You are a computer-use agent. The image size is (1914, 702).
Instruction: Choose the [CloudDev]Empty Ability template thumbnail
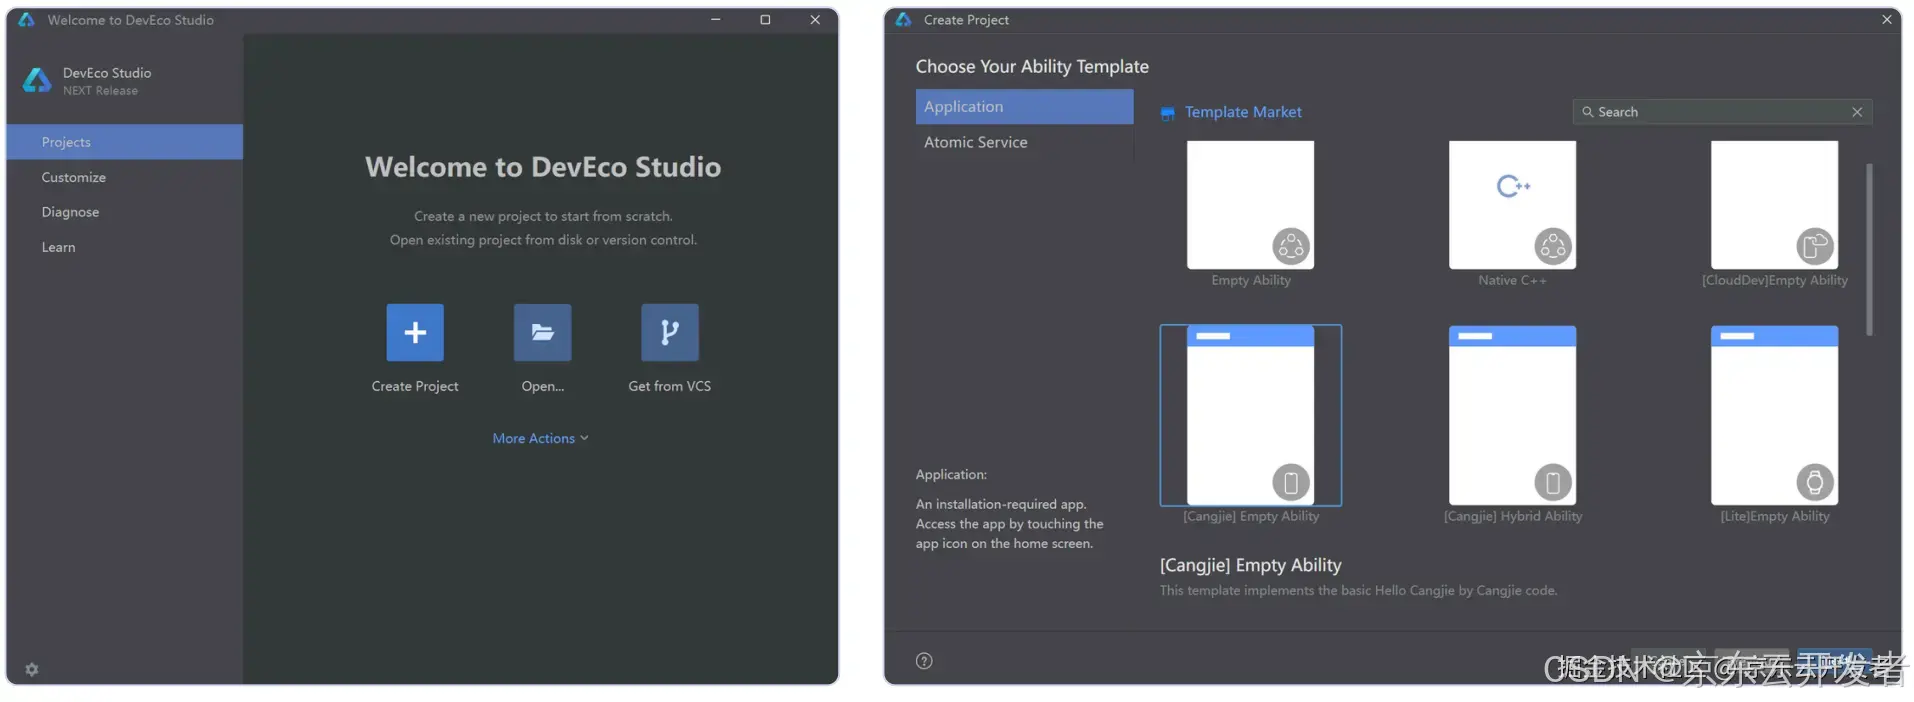1774,205
